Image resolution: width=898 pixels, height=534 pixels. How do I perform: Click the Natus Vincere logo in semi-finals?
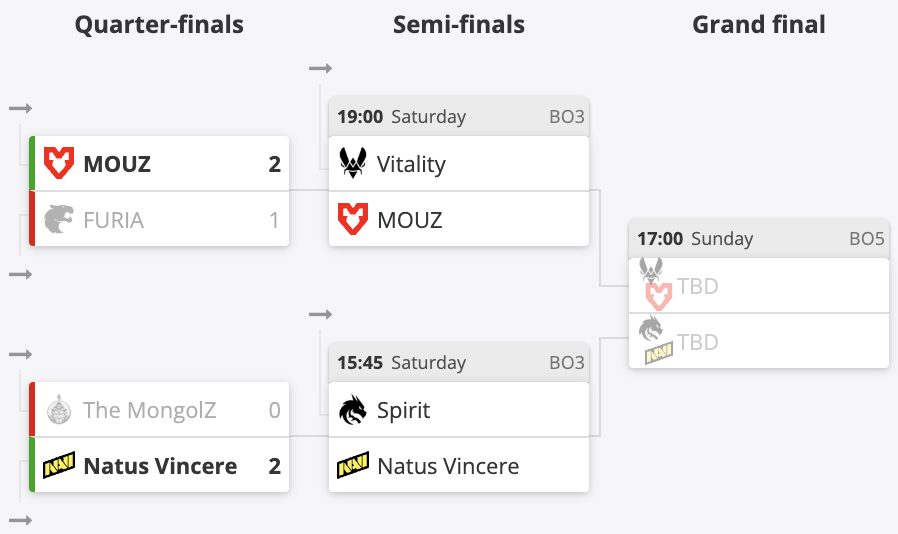tap(353, 465)
